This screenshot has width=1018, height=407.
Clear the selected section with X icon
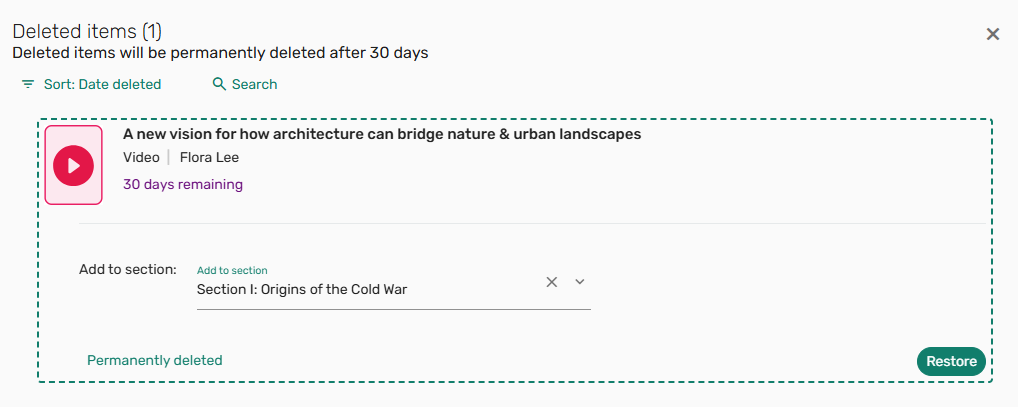coord(551,282)
